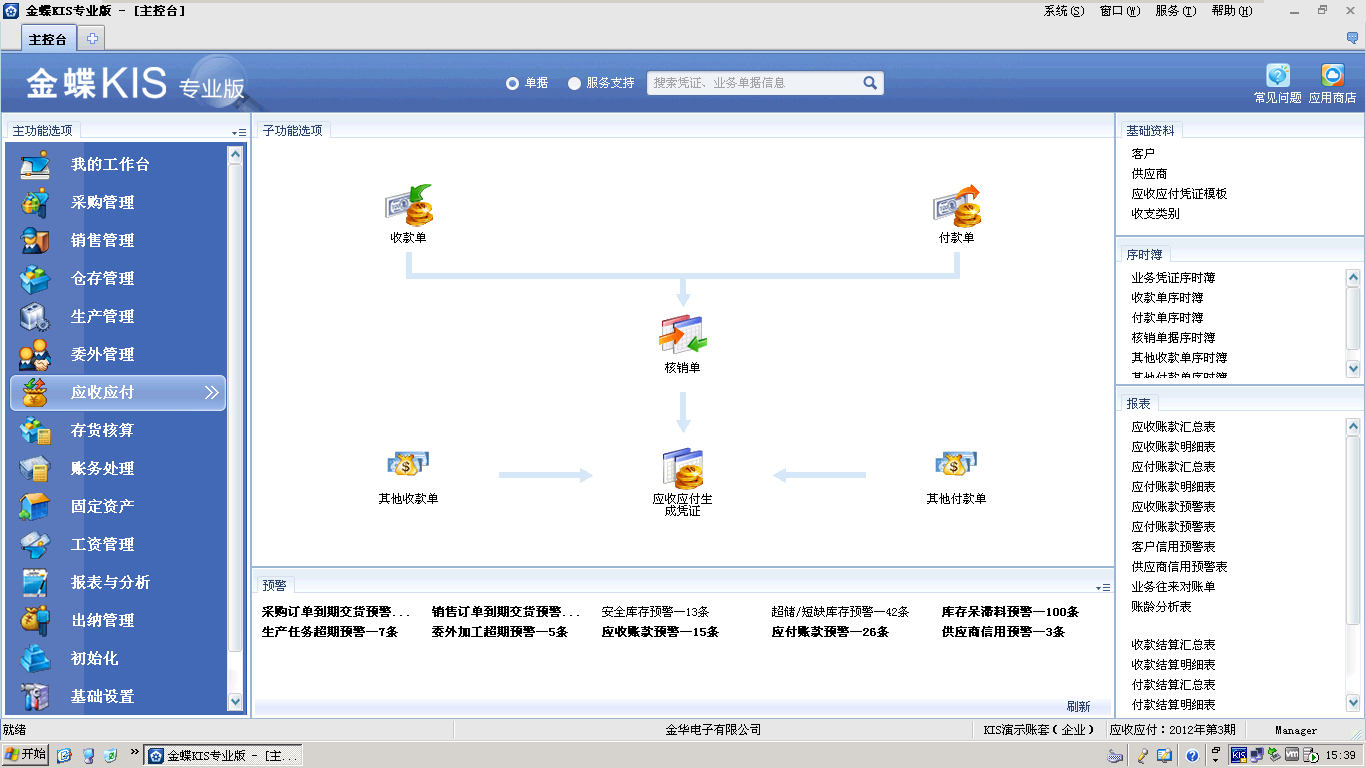Select 工资管理 module icon
The height and width of the screenshot is (768, 1366).
click(x=35, y=544)
